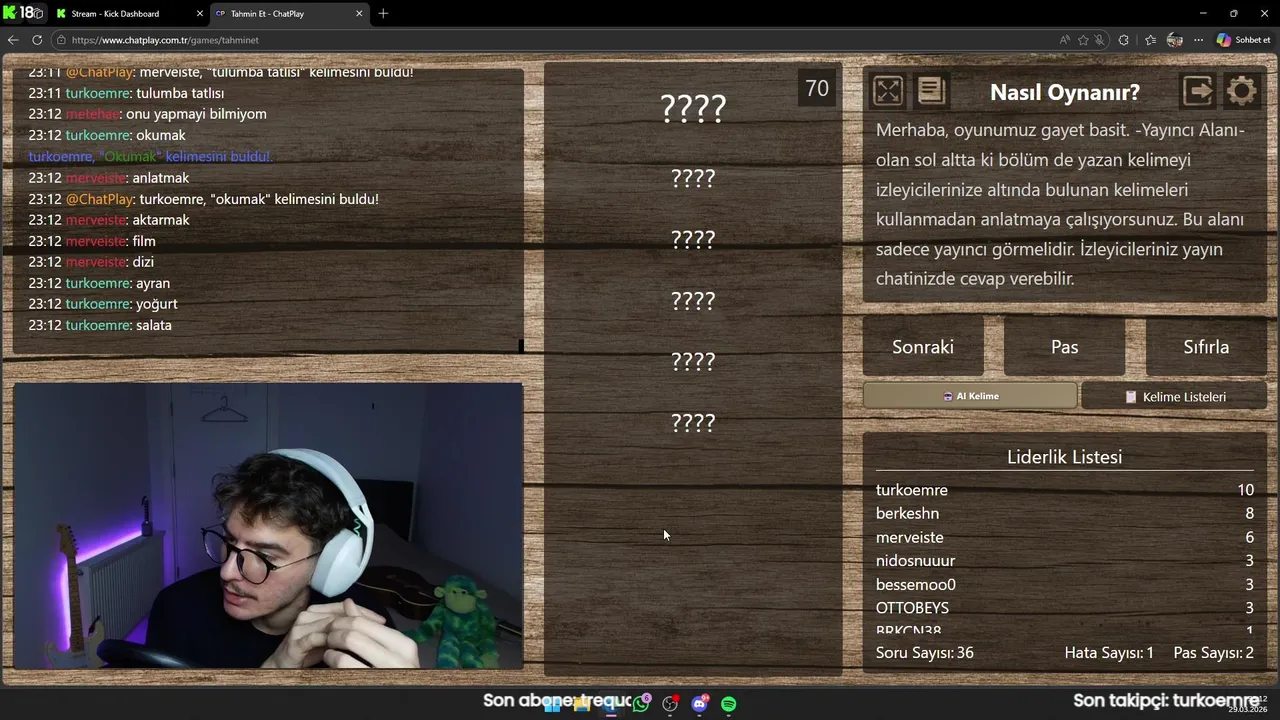Open WhatsApp from taskbar
Viewport: 1280px width, 720px height.
click(x=641, y=704)
